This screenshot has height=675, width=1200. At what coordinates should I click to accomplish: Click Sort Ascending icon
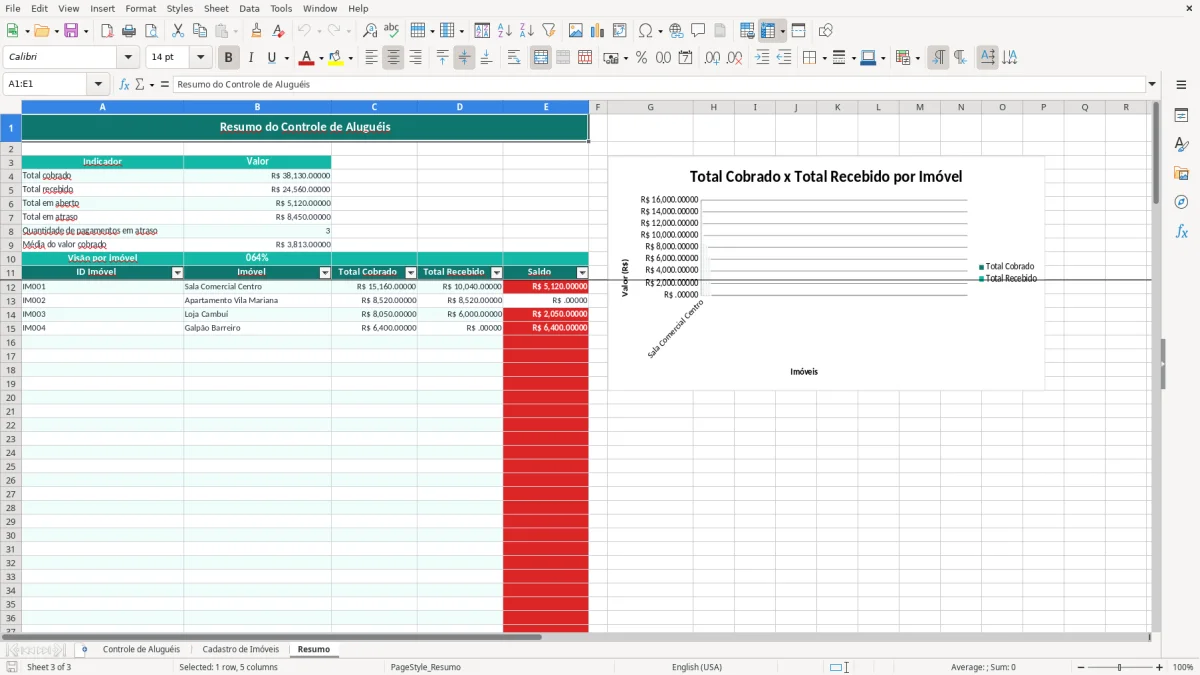(504, 31)
